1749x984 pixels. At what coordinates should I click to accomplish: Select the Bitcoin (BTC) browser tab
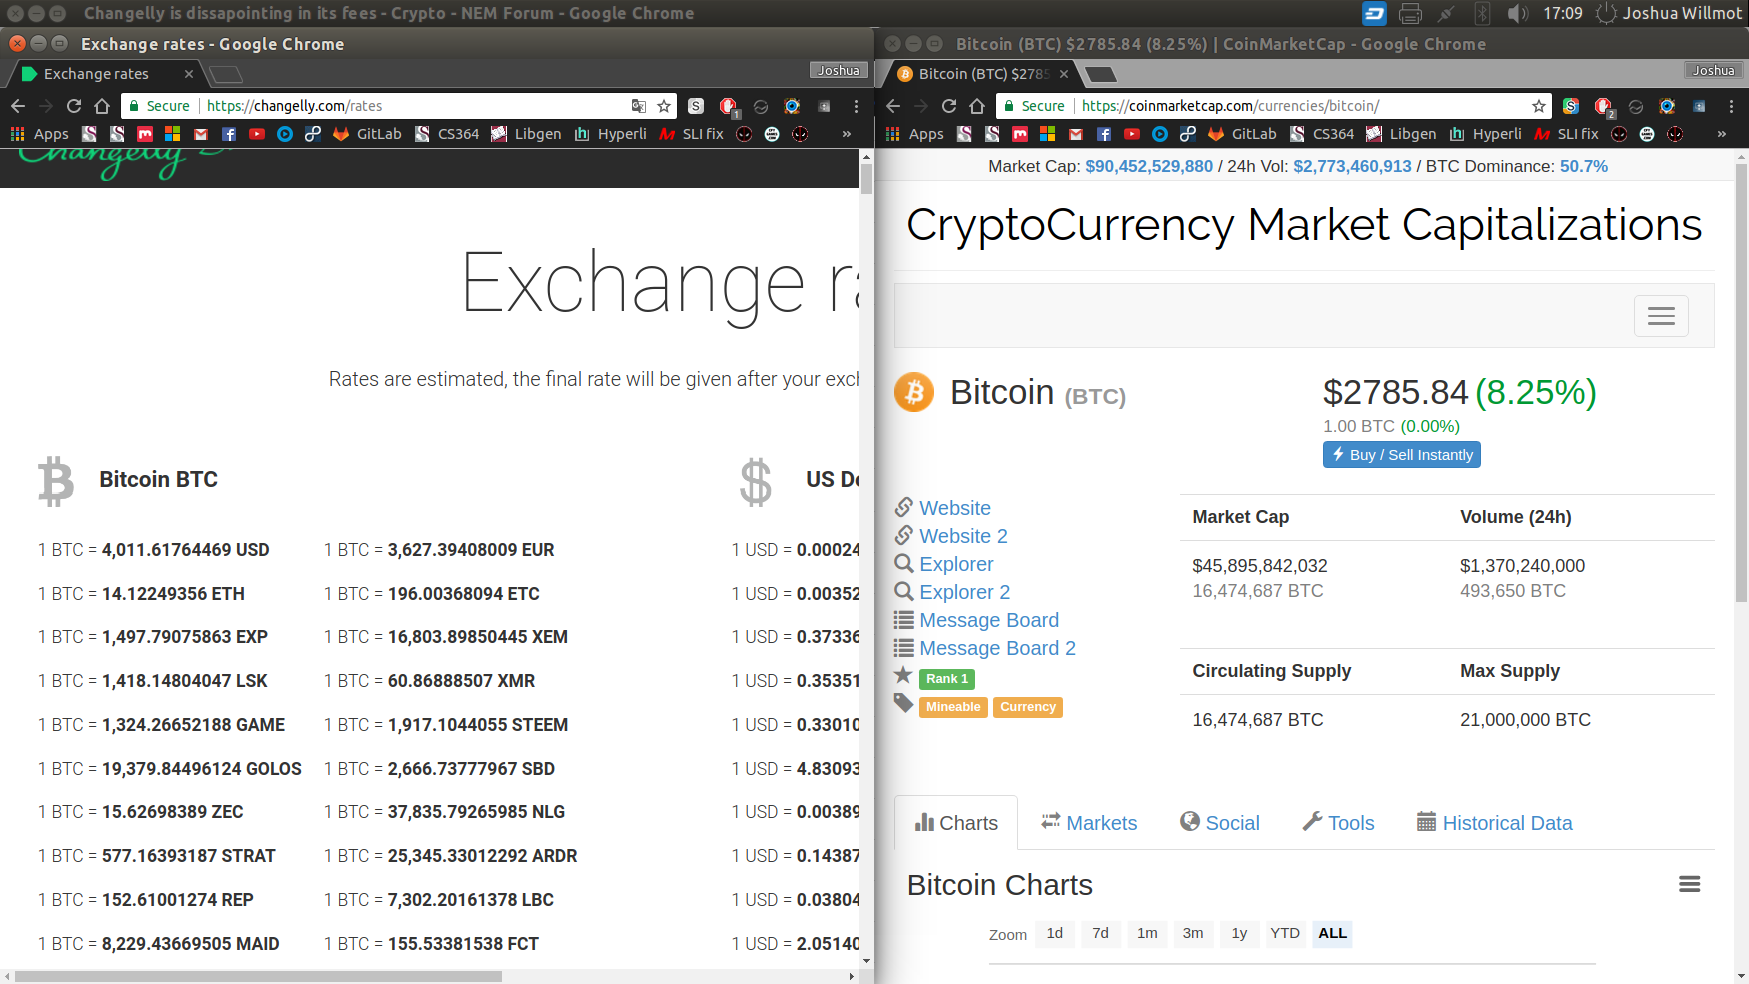click(982, 74)
